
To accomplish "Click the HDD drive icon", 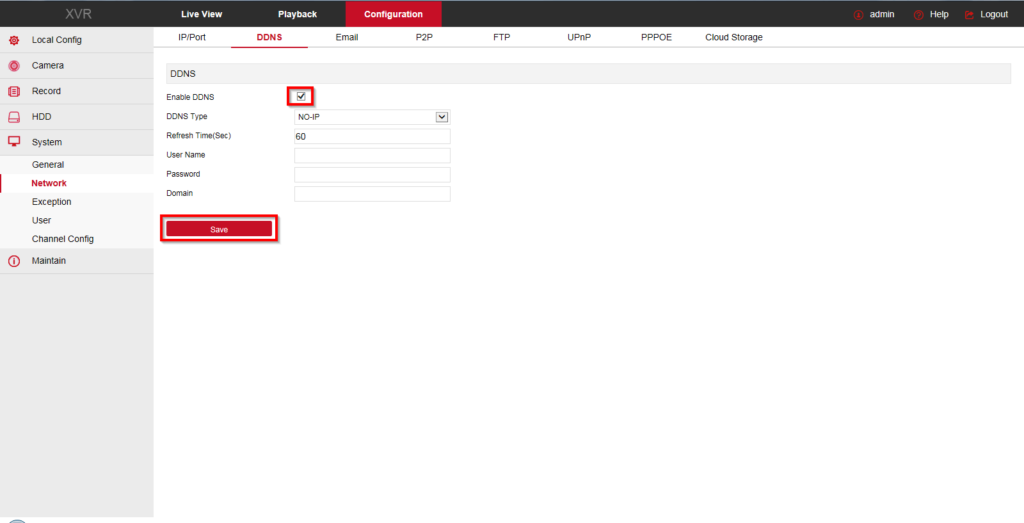I will point(14,117).
